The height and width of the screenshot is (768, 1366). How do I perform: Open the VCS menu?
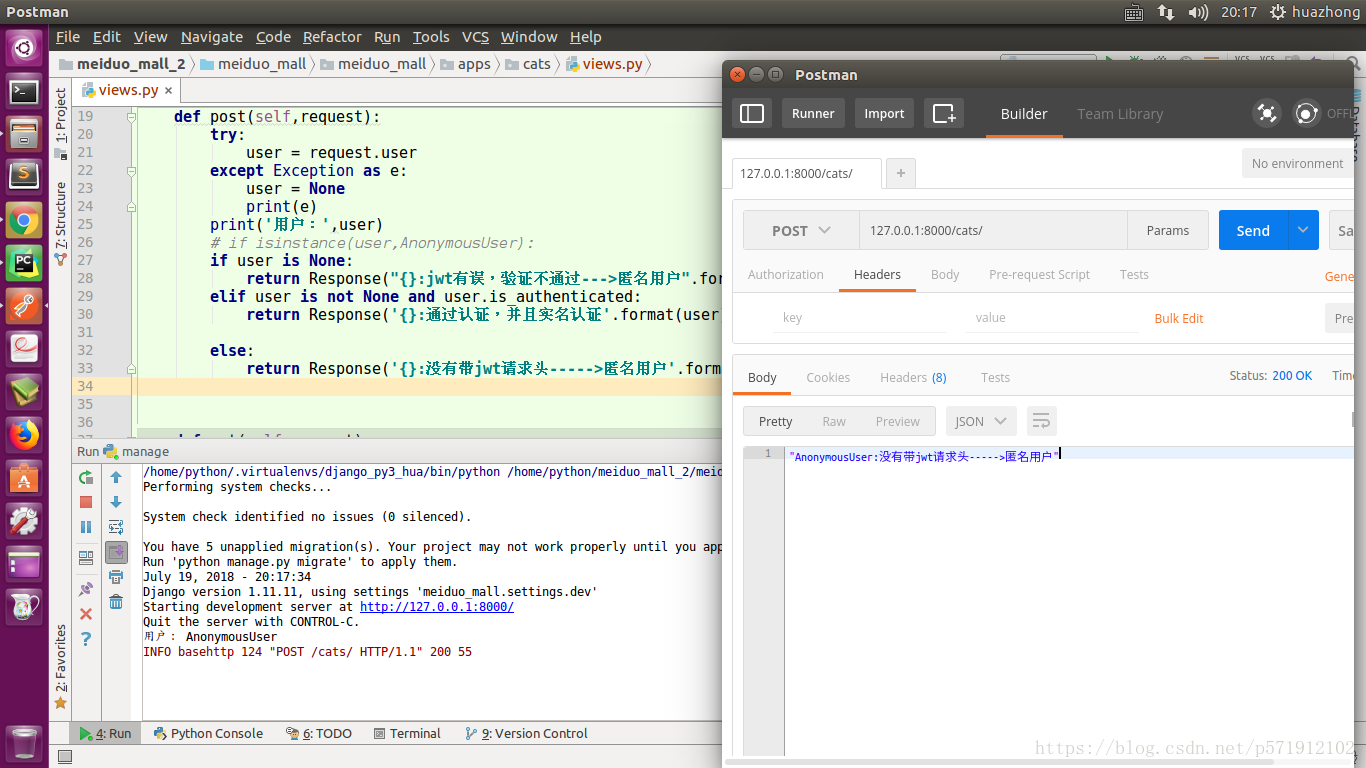pos(475,37)
